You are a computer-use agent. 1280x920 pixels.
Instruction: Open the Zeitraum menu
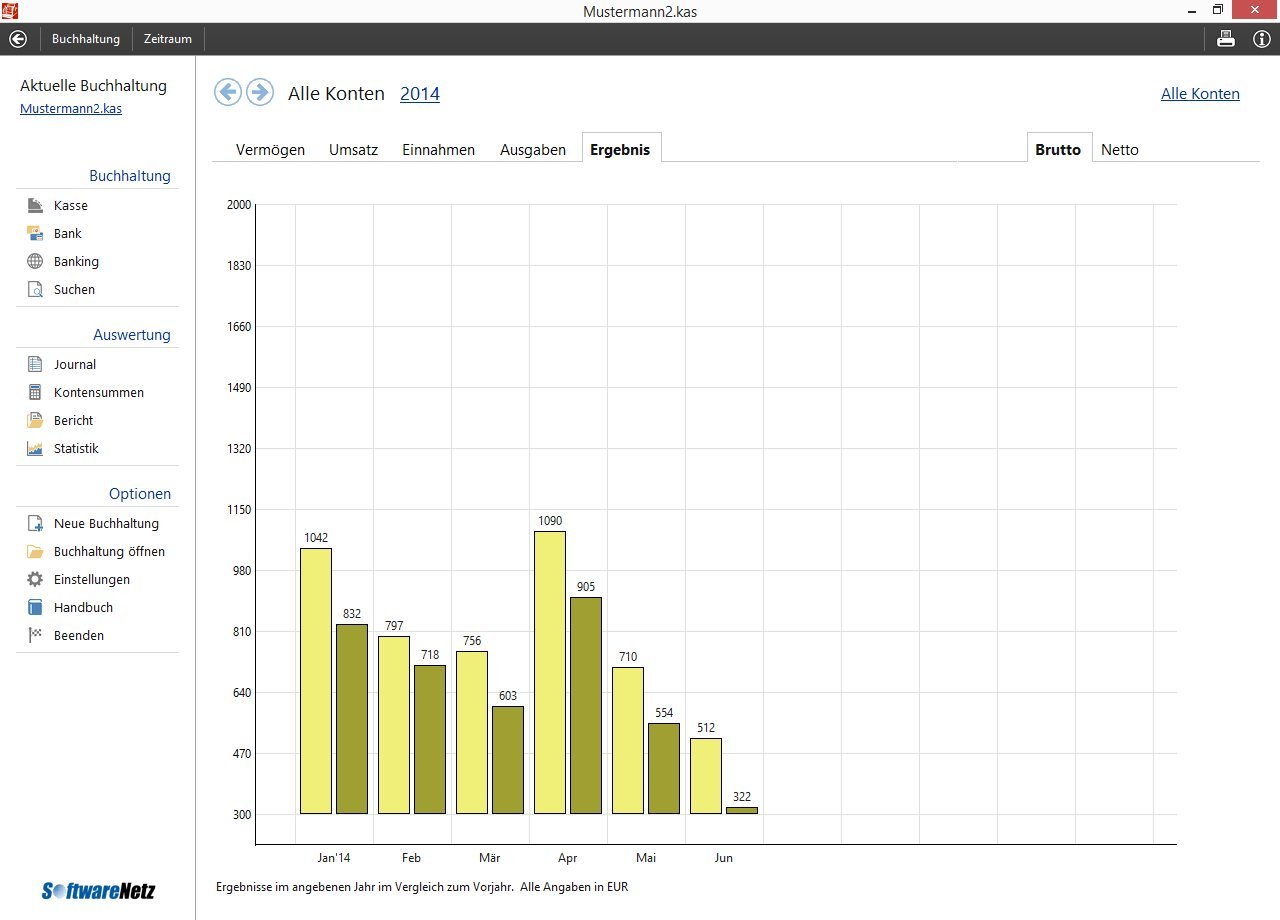[x=168, y=39]
